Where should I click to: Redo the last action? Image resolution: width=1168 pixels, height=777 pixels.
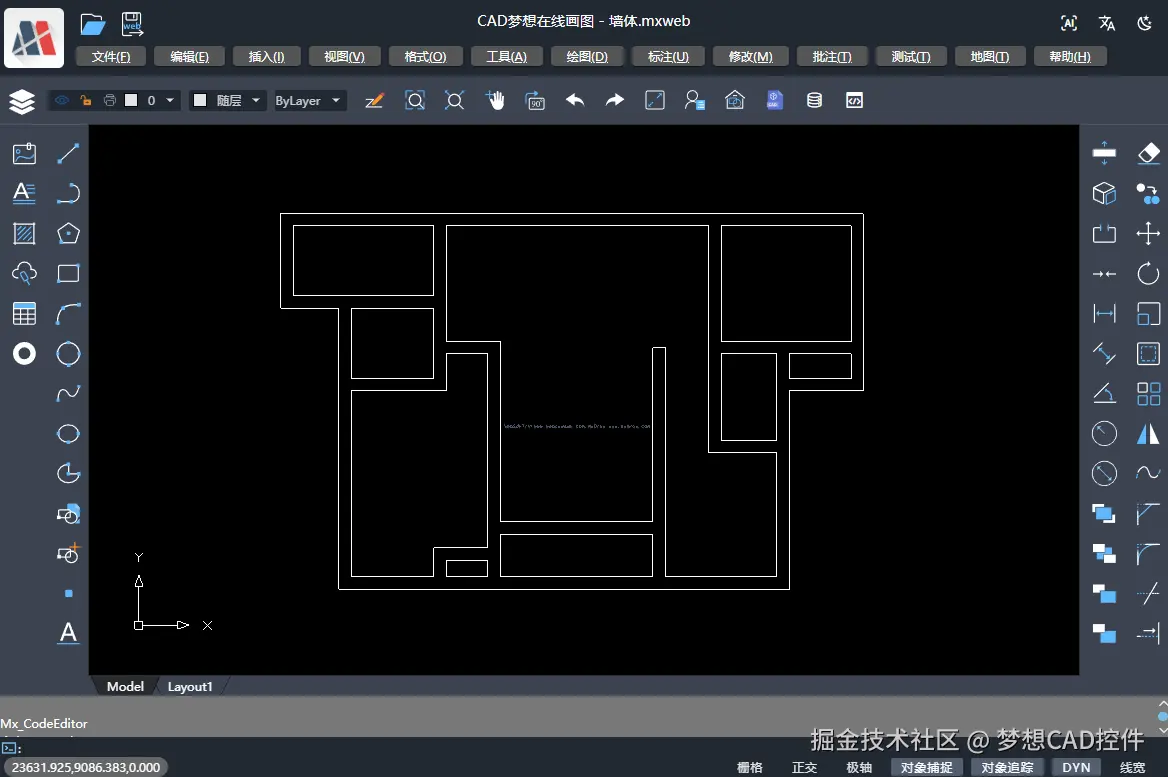pyautogui.click(x=615, y=100)
